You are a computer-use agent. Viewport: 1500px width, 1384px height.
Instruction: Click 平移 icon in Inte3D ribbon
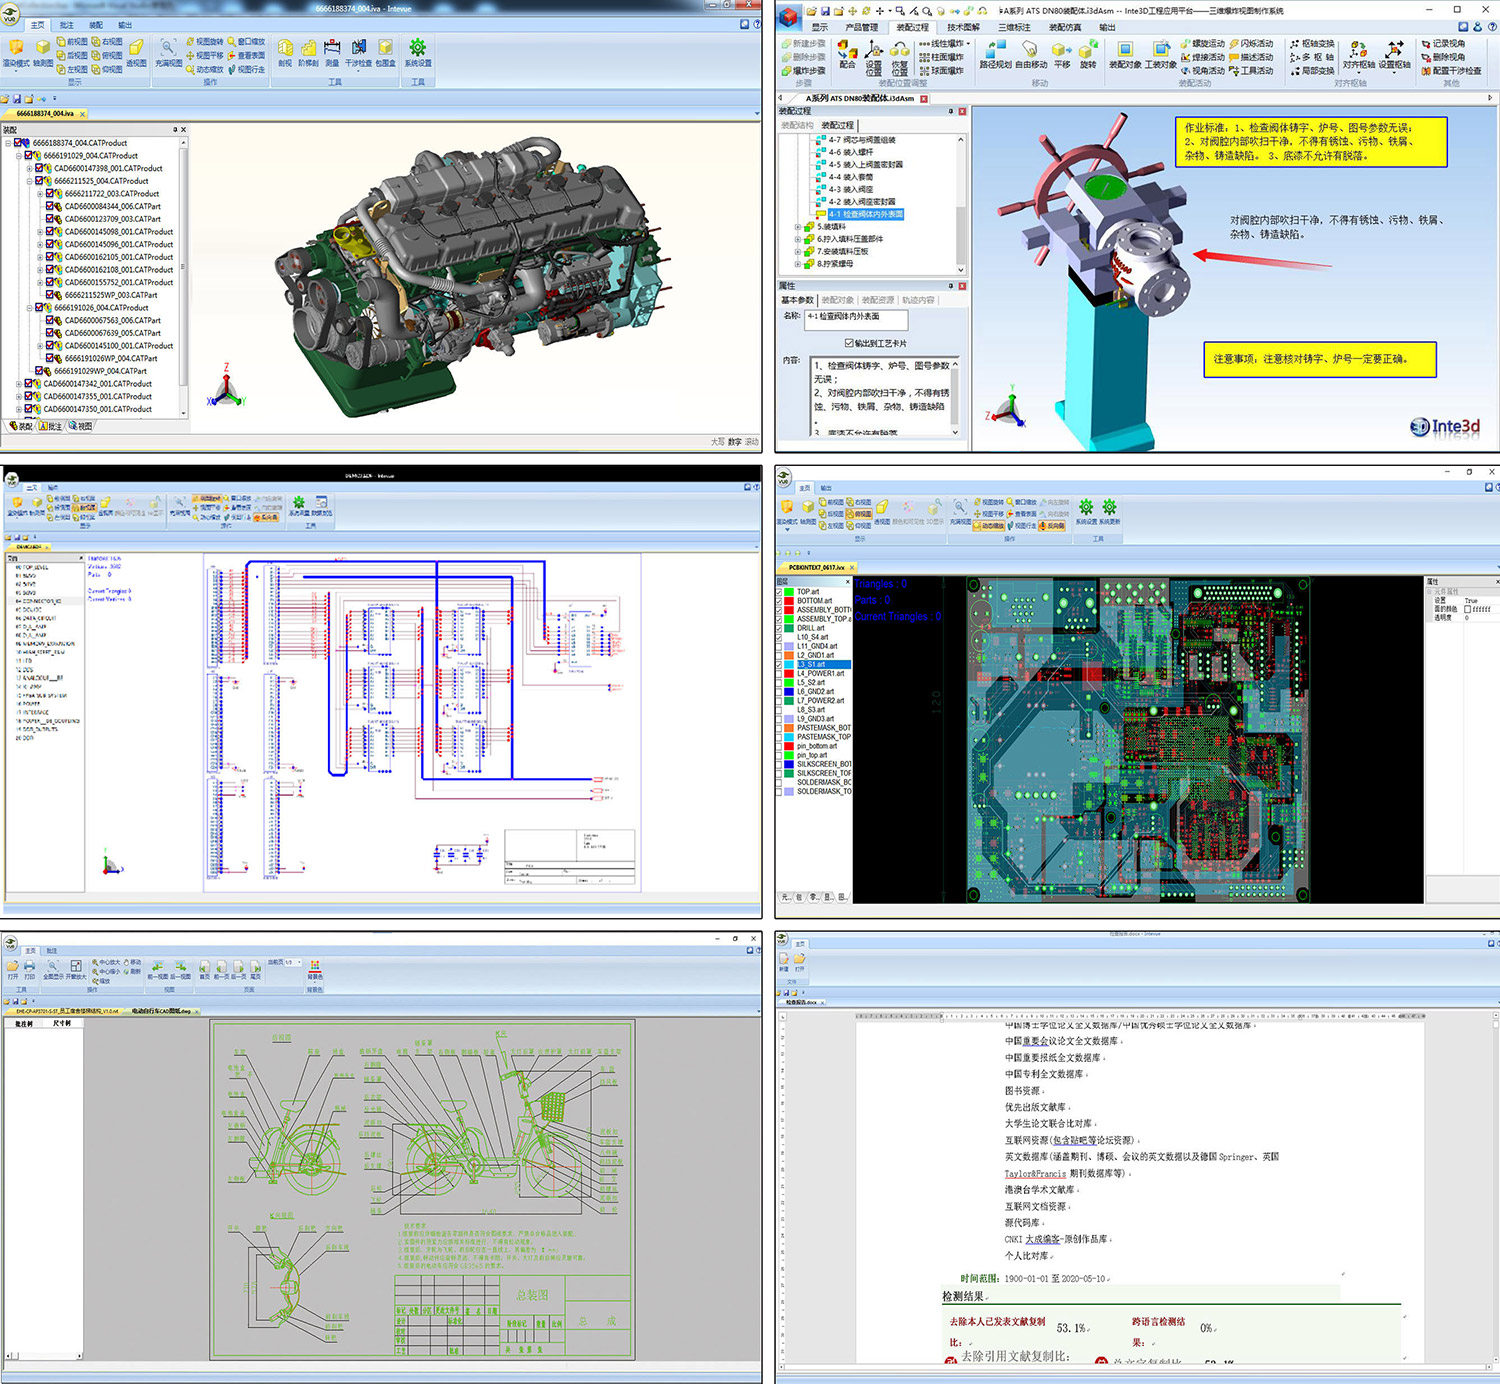(x=1061, y=49)
